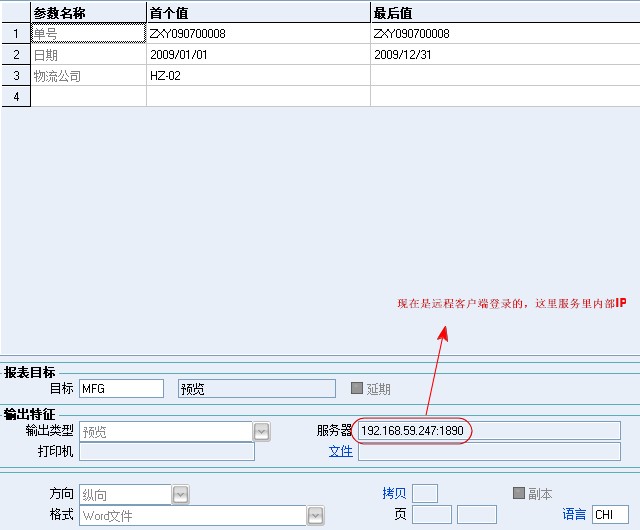Select row 1 header in the parameter grid
The height and width of the screenshot is (530, 640).
point(16,33)
